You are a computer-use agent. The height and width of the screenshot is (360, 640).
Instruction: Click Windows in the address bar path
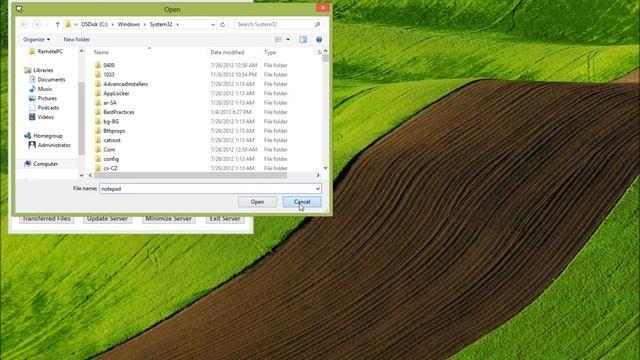pyautogui.click(x=129, y=24)
